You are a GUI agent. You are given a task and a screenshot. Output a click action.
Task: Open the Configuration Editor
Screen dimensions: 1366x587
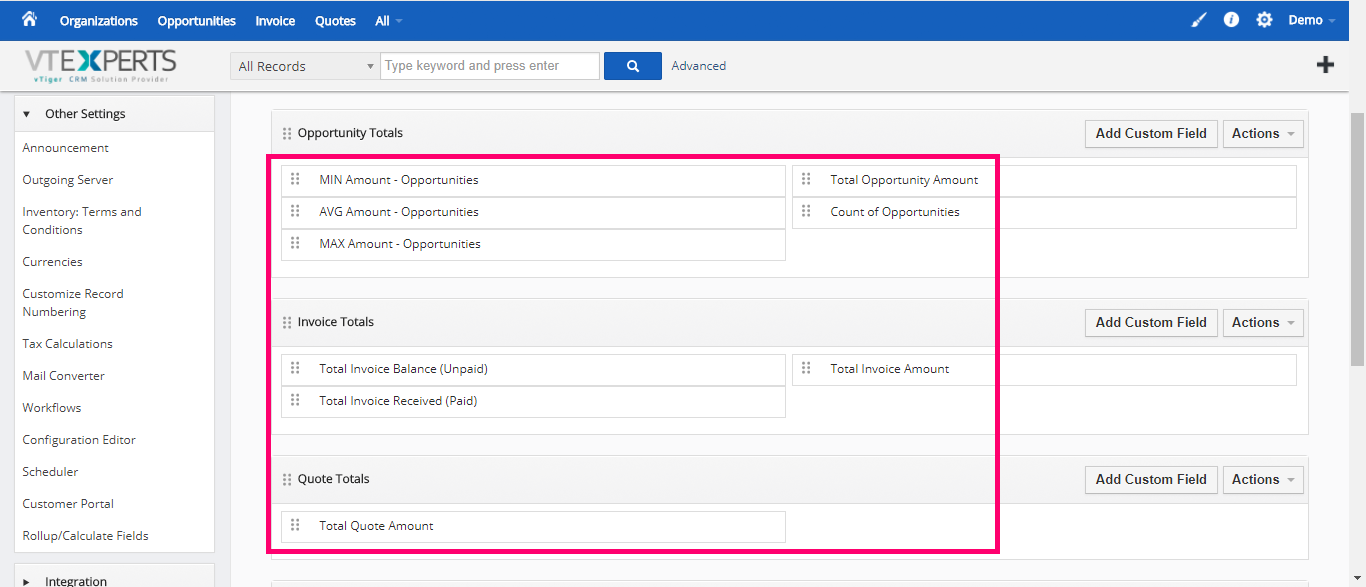pyautogui.click(x=79, y=440)
